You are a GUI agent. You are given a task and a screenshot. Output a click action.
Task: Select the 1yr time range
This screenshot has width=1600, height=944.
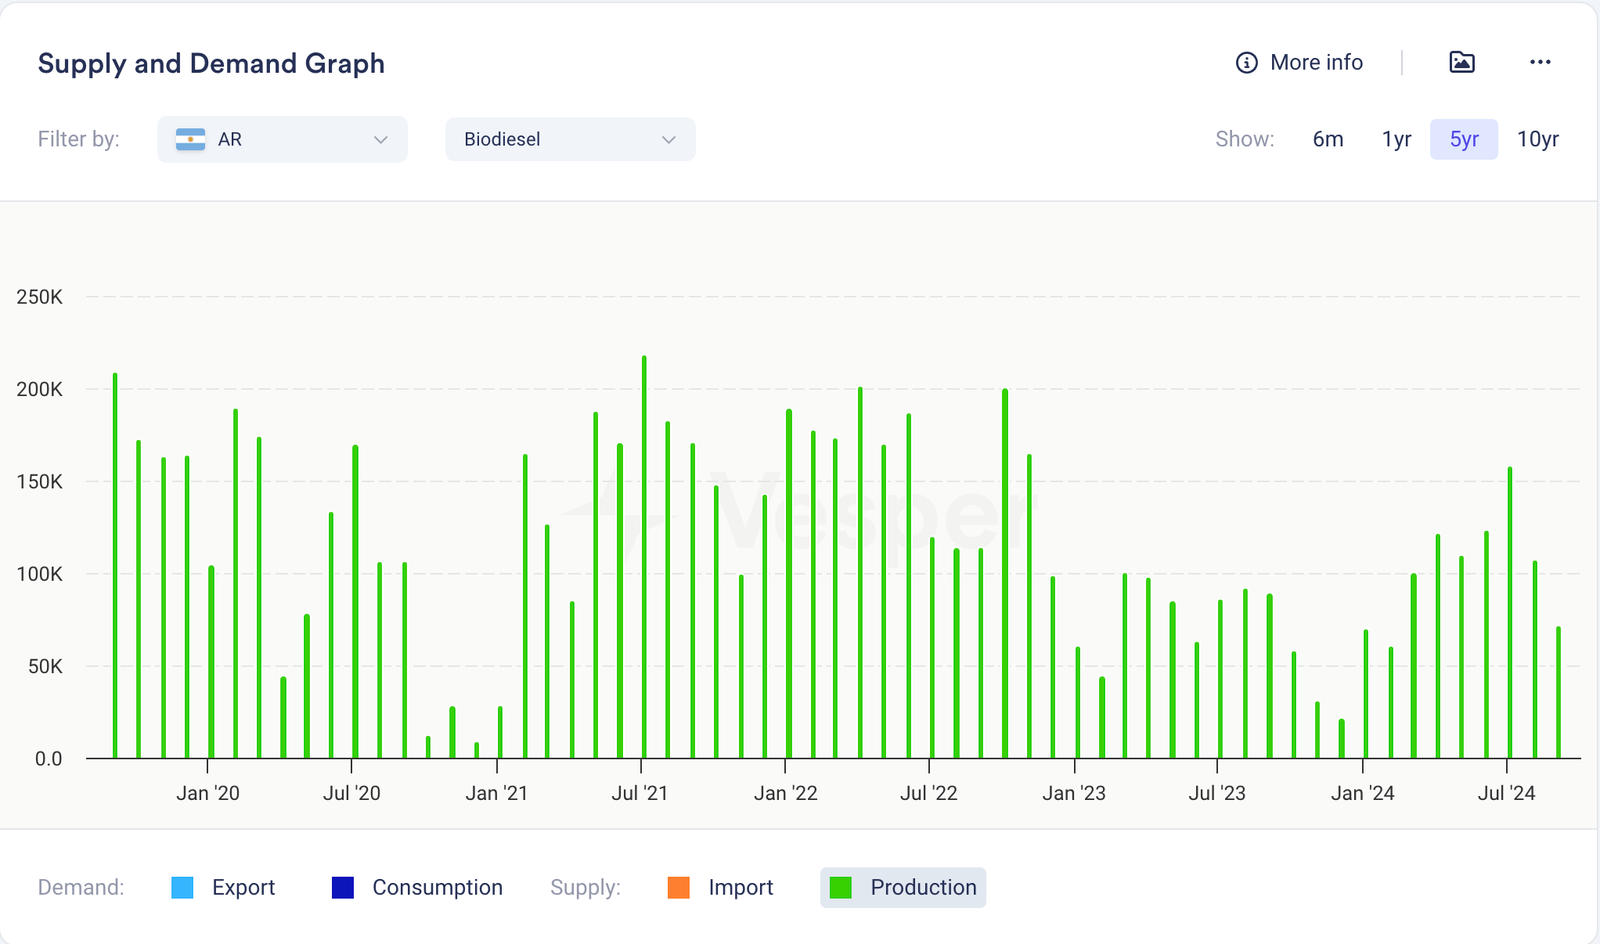pos(1396,140)
